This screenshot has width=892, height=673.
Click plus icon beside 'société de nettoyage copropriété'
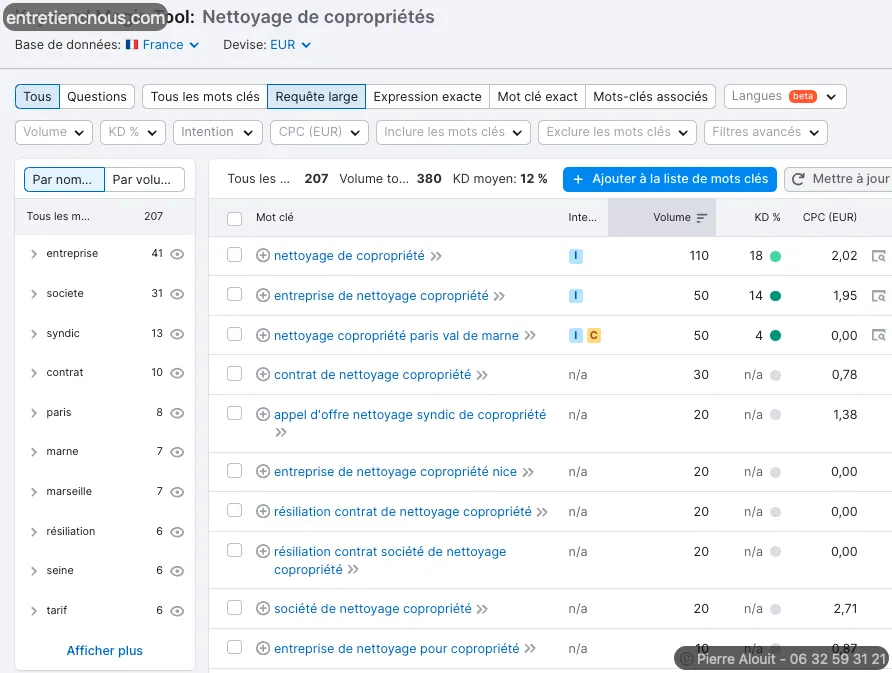[263, 609]
